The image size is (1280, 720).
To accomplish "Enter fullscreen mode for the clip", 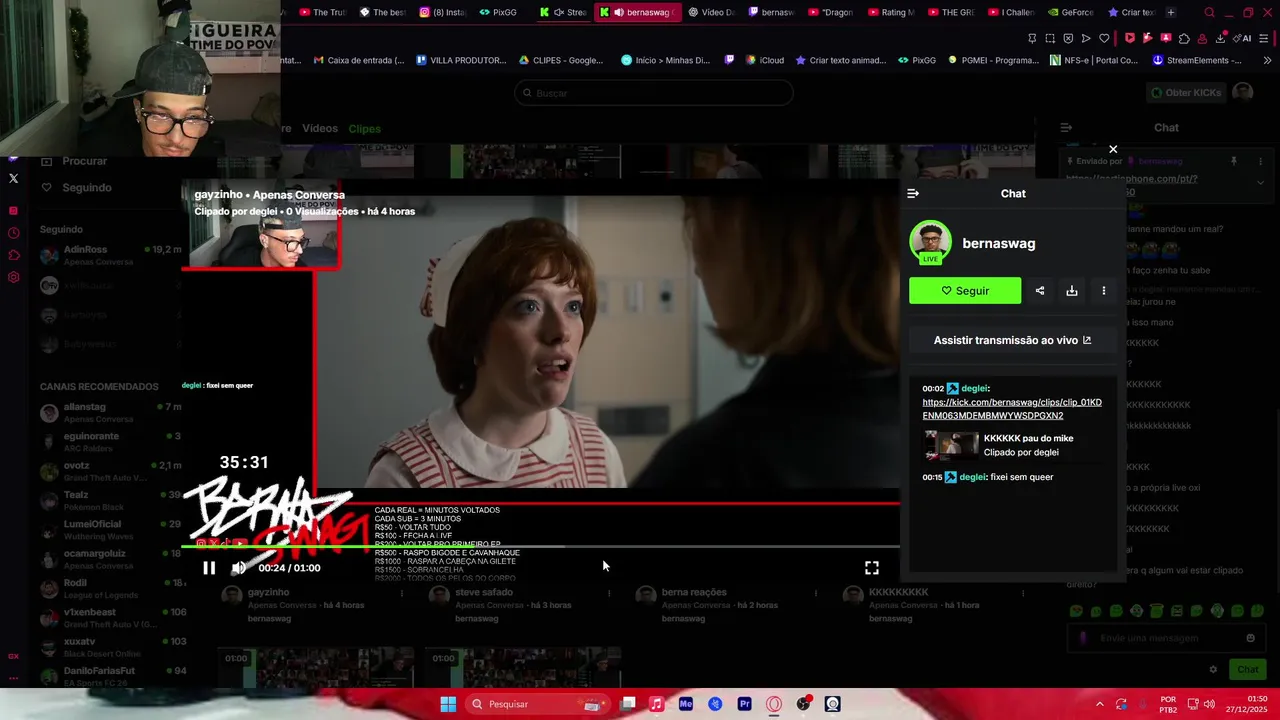I will 872,568.
